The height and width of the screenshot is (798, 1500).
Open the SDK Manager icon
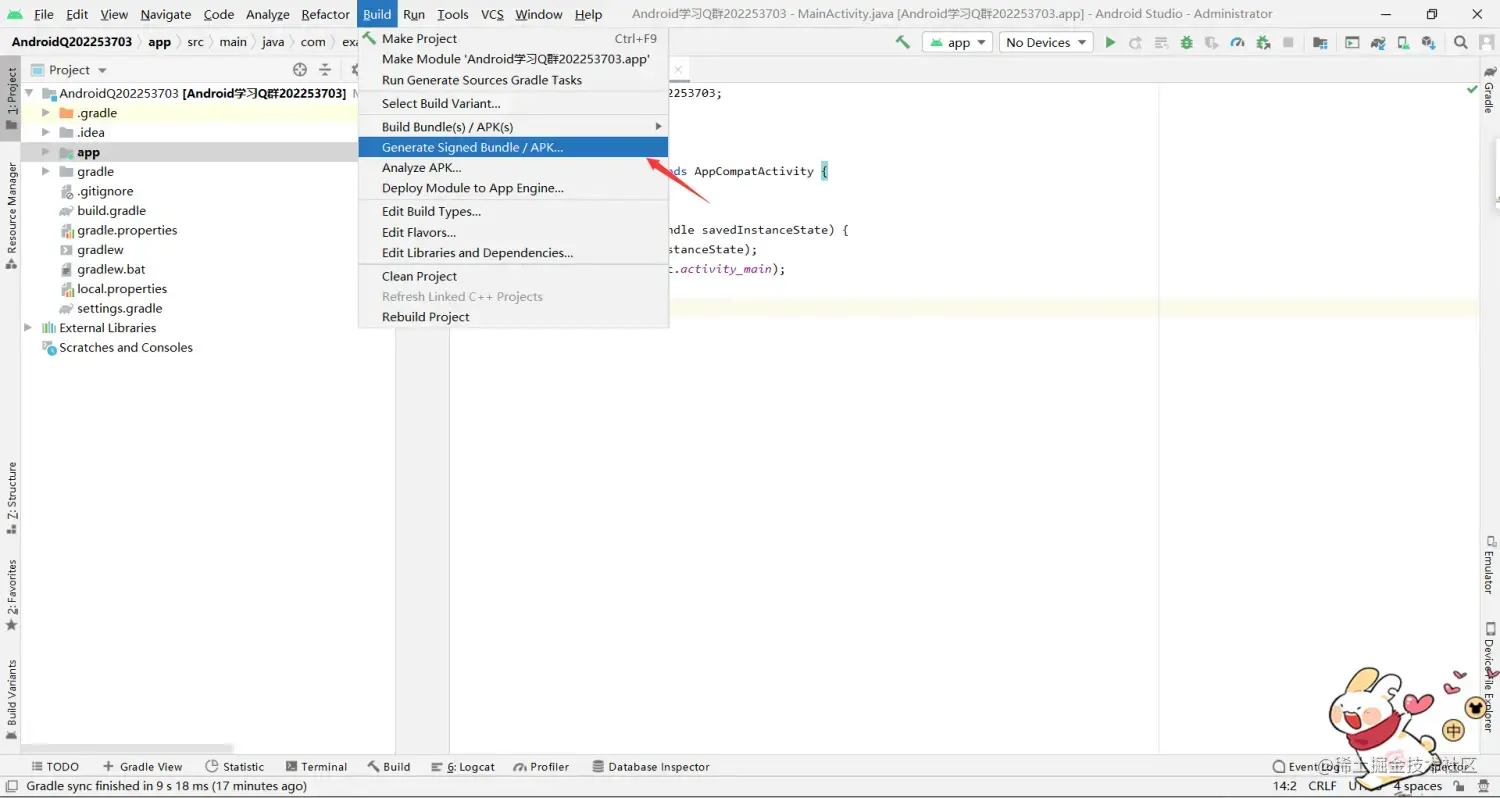click(1429, 42)
